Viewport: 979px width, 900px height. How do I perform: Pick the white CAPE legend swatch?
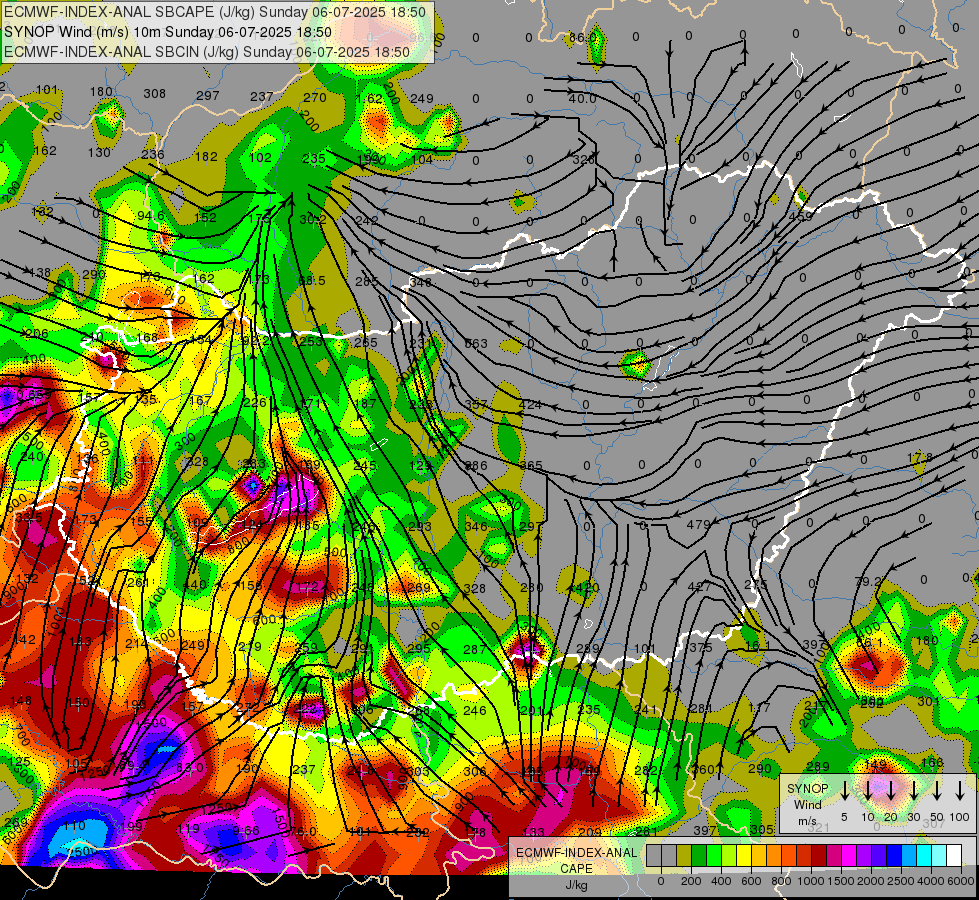point(953,855)
